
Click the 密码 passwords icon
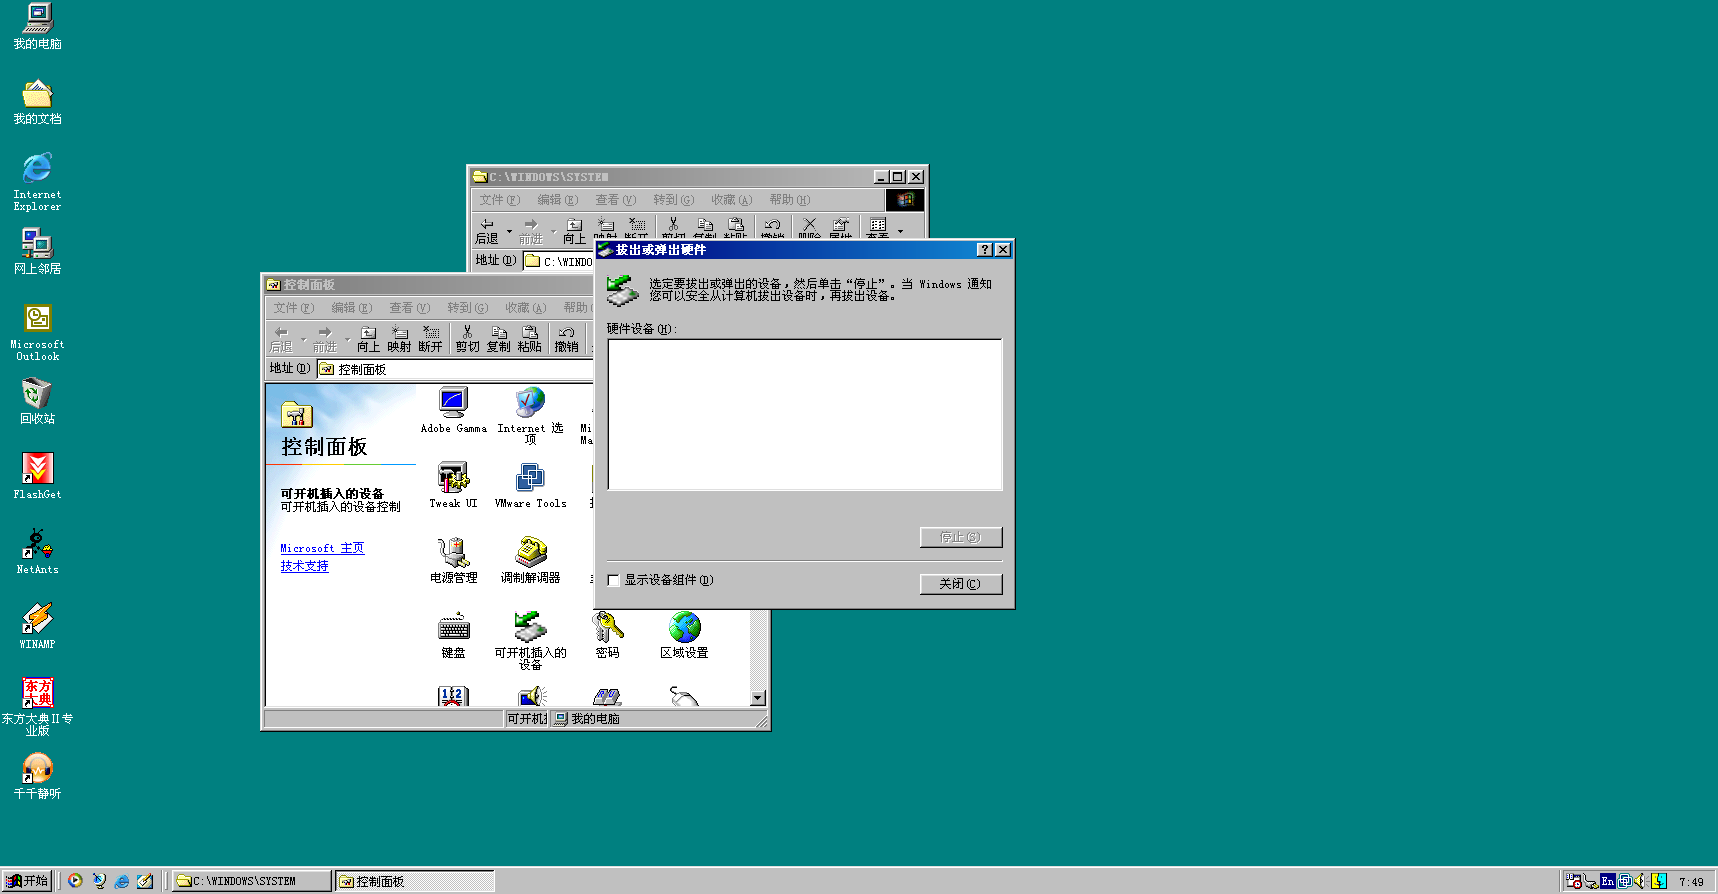coord(607,628)
